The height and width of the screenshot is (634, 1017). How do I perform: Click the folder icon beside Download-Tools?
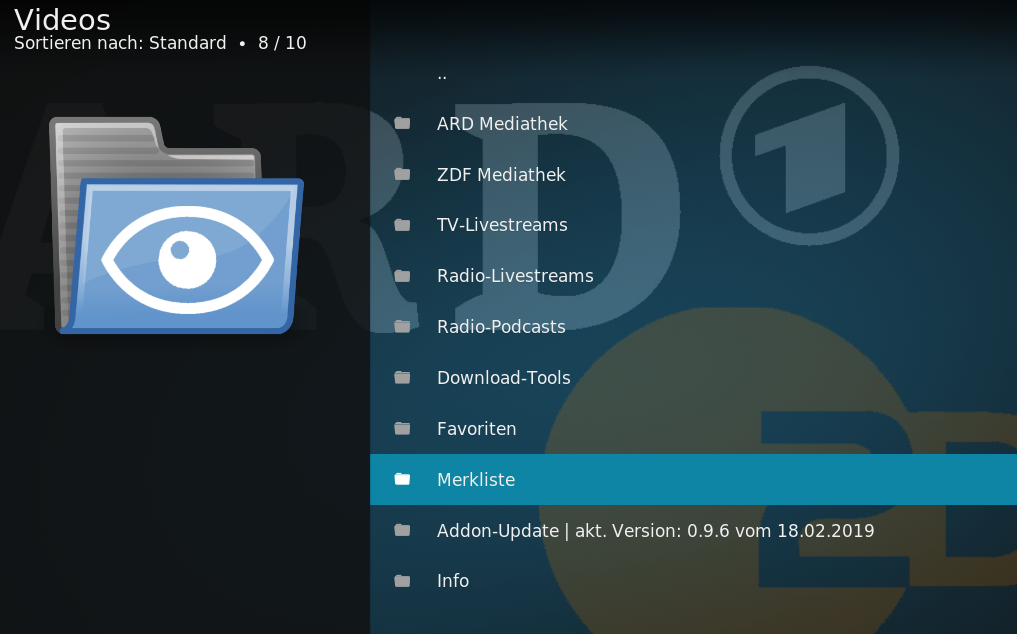pos(402,377)
